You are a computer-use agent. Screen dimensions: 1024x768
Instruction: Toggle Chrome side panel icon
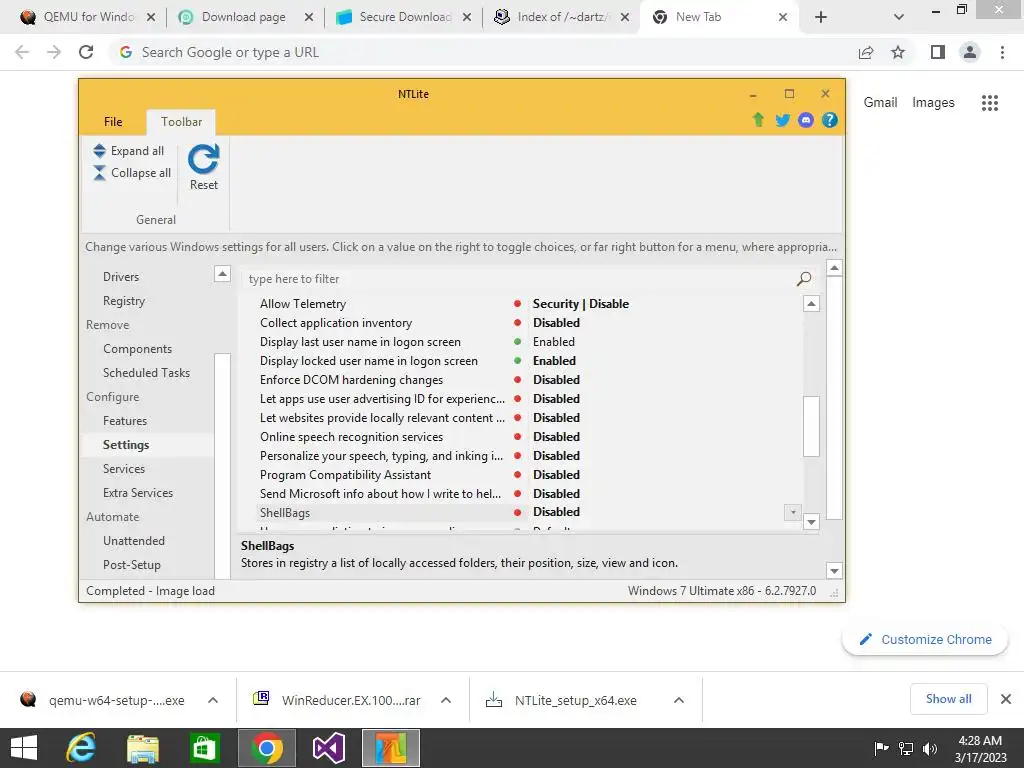coord(938,52)
